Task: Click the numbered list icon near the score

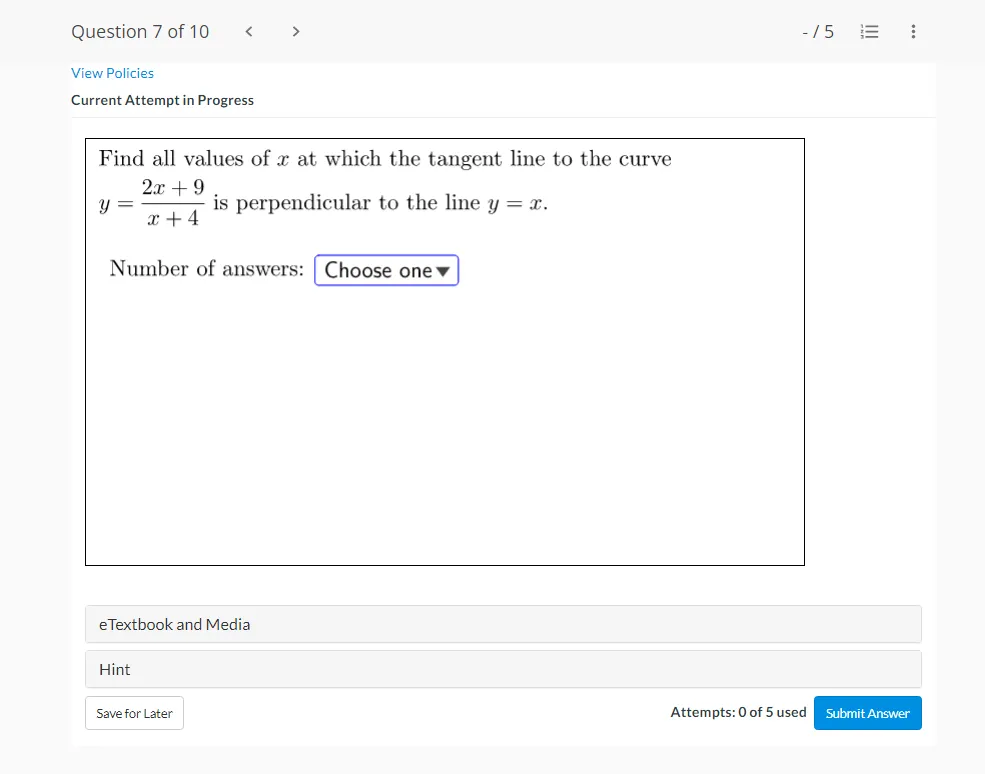Action: [x=869, y=31]
